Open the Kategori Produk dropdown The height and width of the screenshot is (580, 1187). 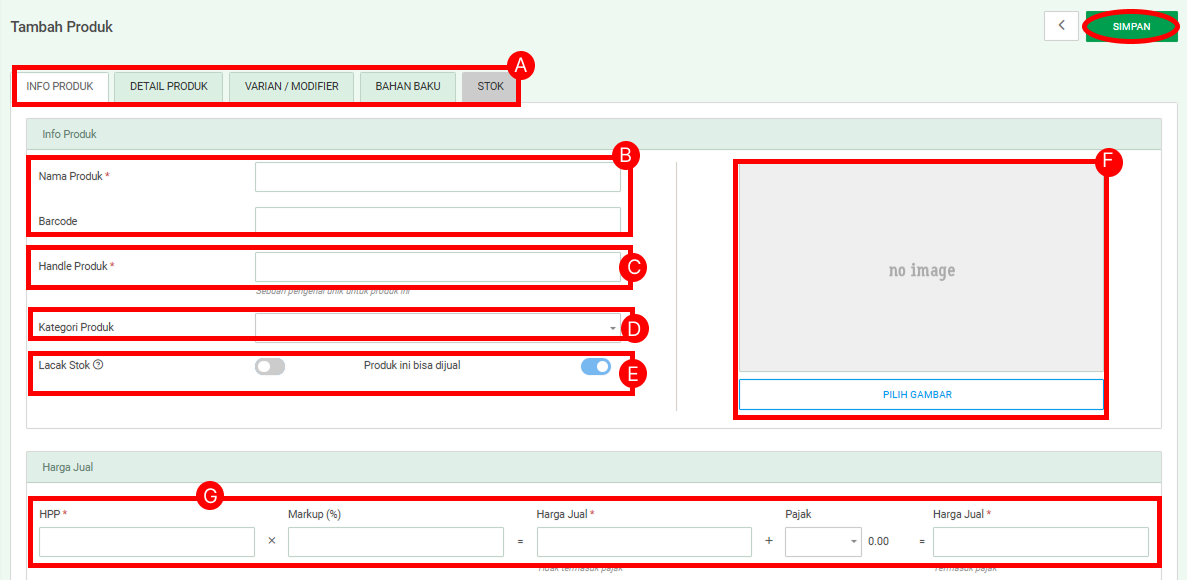(x=437, y=327)
